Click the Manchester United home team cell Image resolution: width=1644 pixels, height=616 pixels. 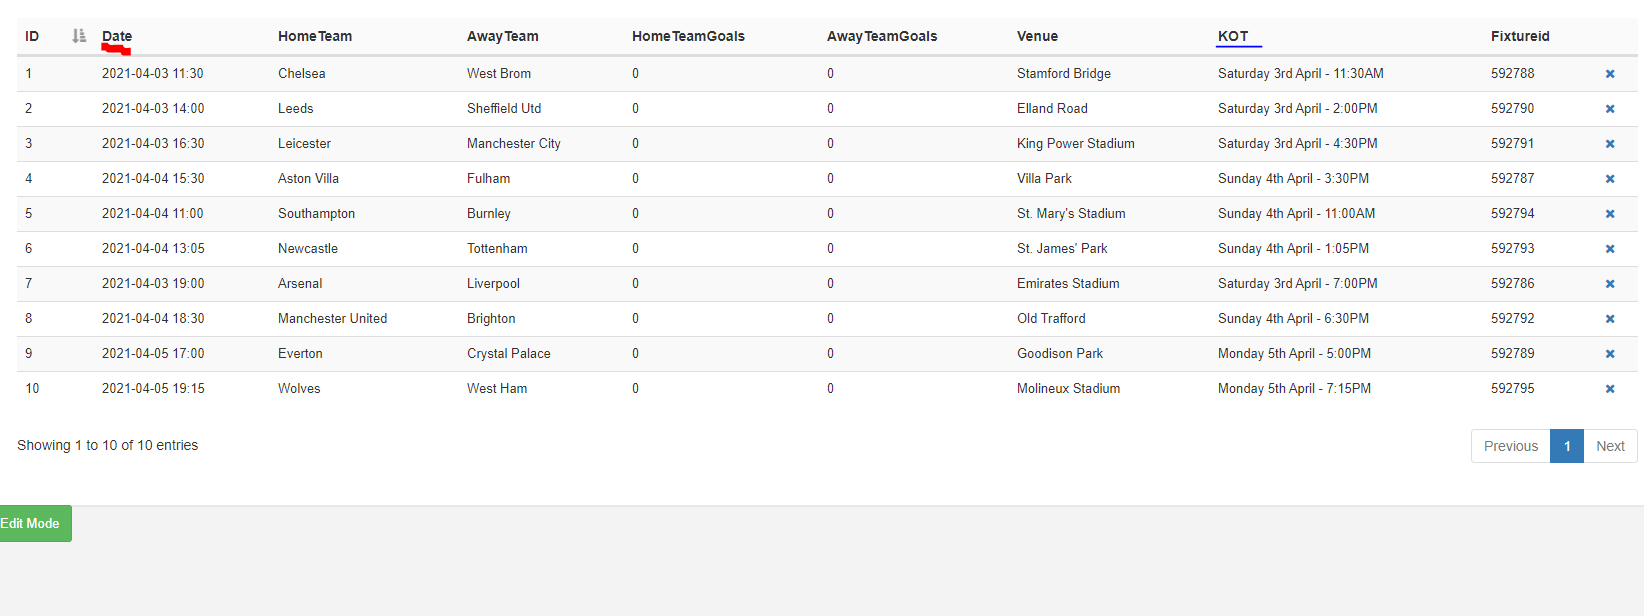pos(332,319)
